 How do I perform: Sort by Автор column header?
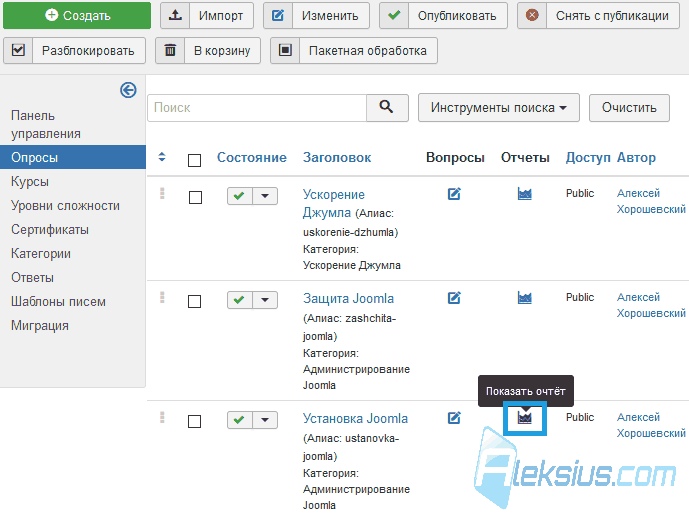pyautogui.click(x=636, y=157)
